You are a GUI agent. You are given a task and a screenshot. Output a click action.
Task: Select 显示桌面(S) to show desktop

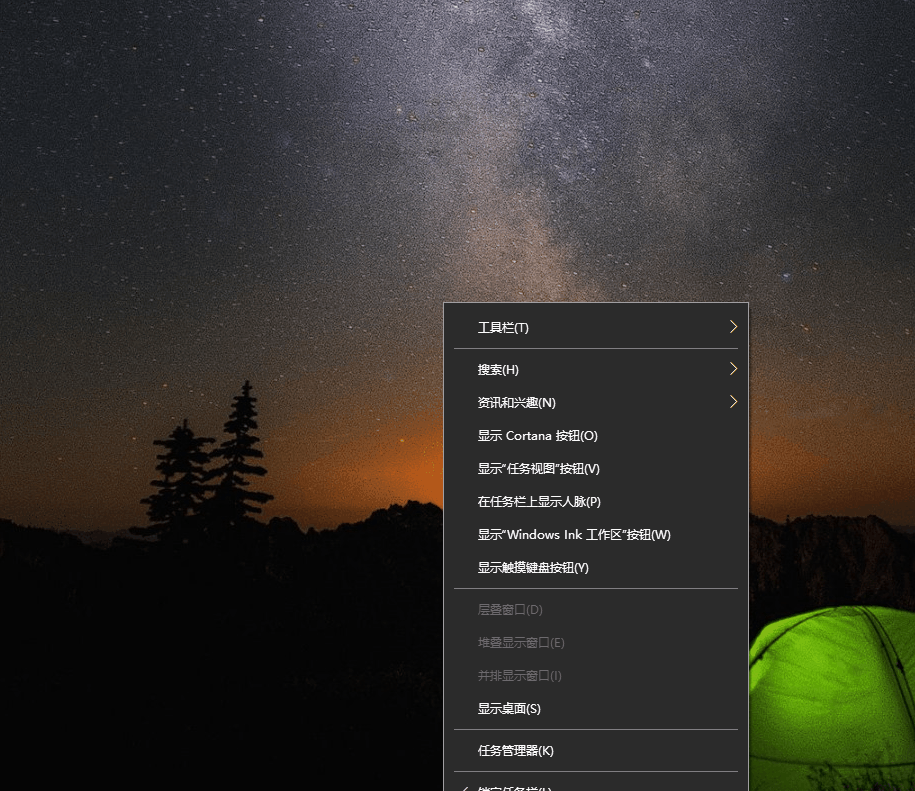click(x=509, y=709)
